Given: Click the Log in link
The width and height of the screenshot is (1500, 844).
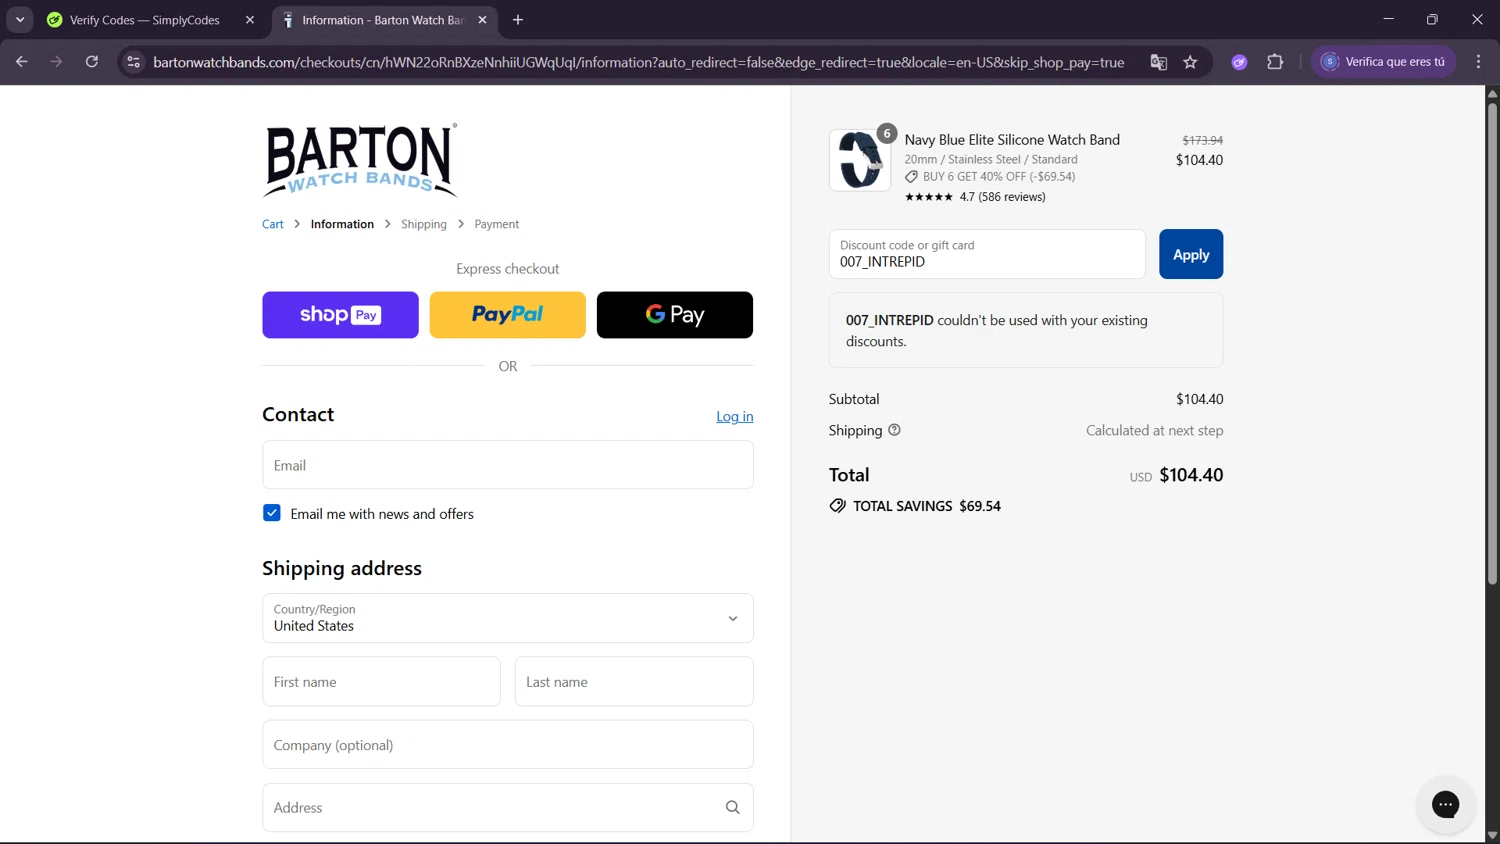Looking at the screenshot, I should pyautogui.click(x=735, y=416).
